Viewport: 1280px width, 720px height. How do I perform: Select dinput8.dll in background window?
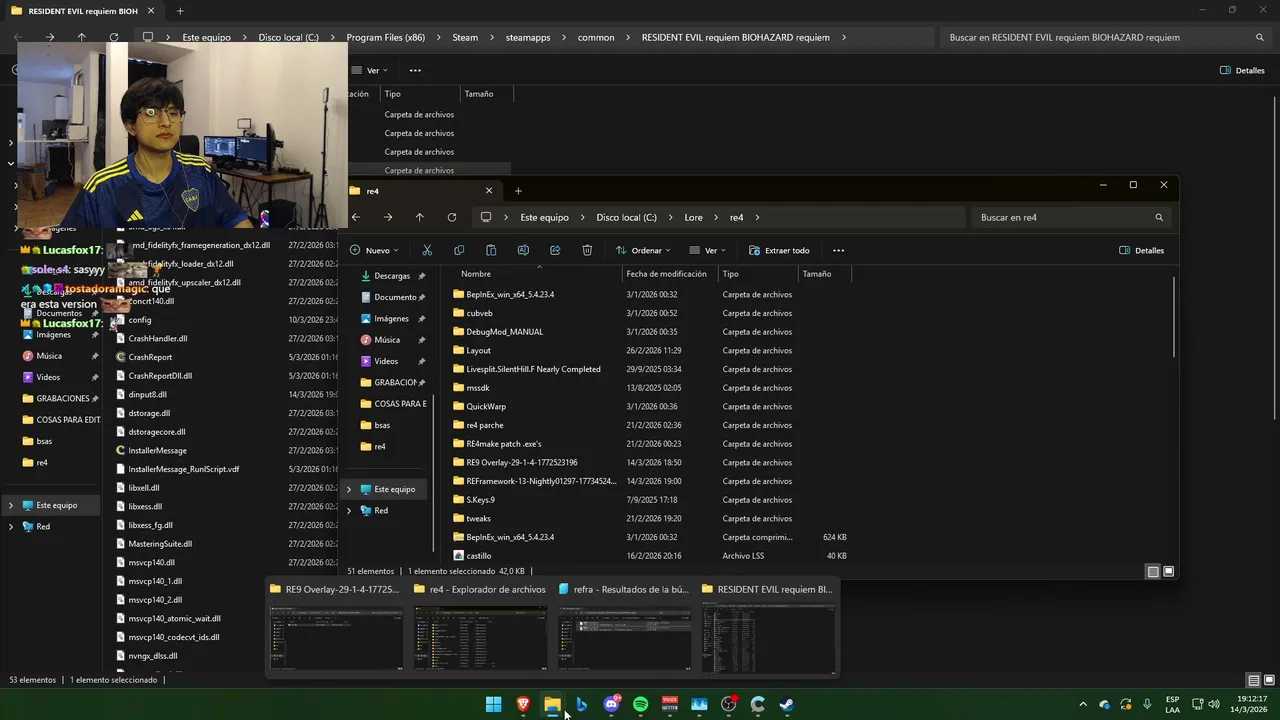[x=147, y=394]
